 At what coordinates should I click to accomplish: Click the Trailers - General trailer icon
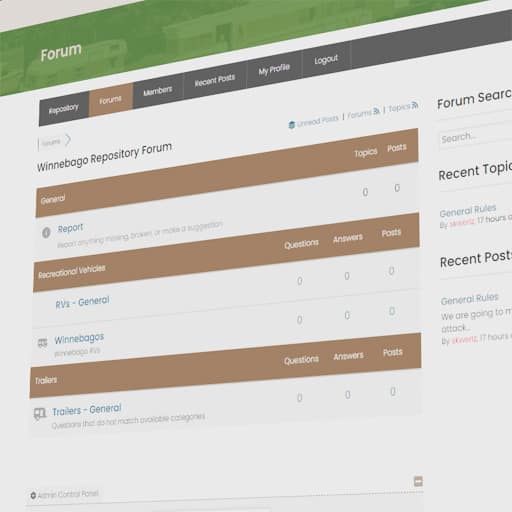(40, 414)
